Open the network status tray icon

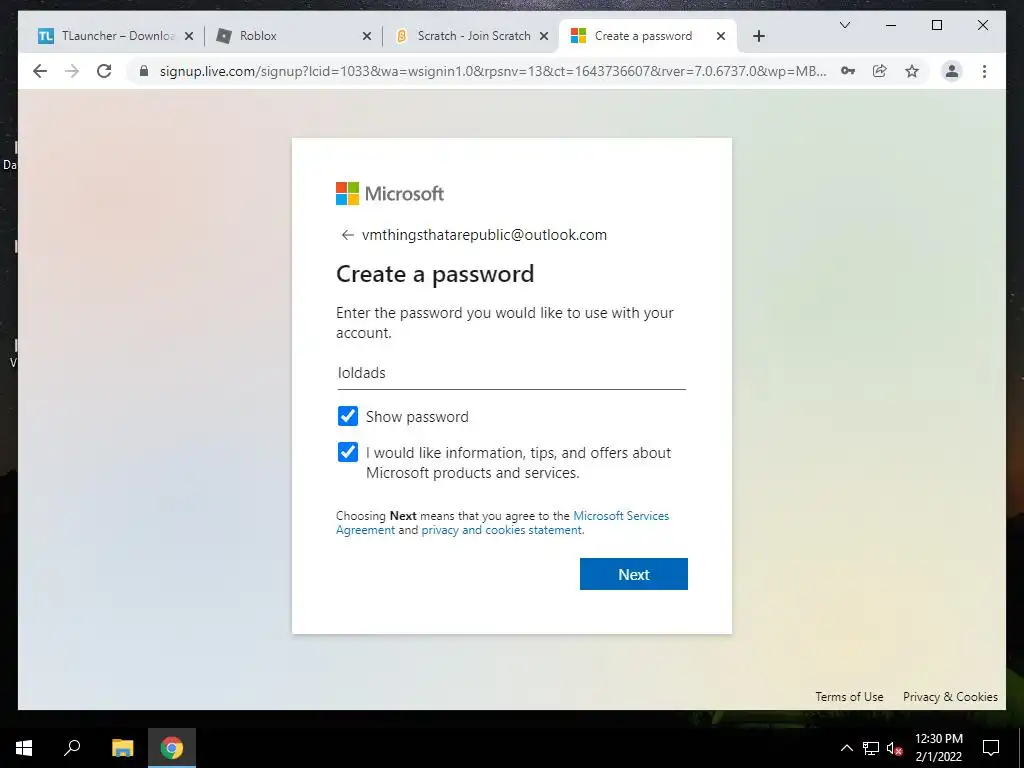pyautogui.click(x=871, y=748)
